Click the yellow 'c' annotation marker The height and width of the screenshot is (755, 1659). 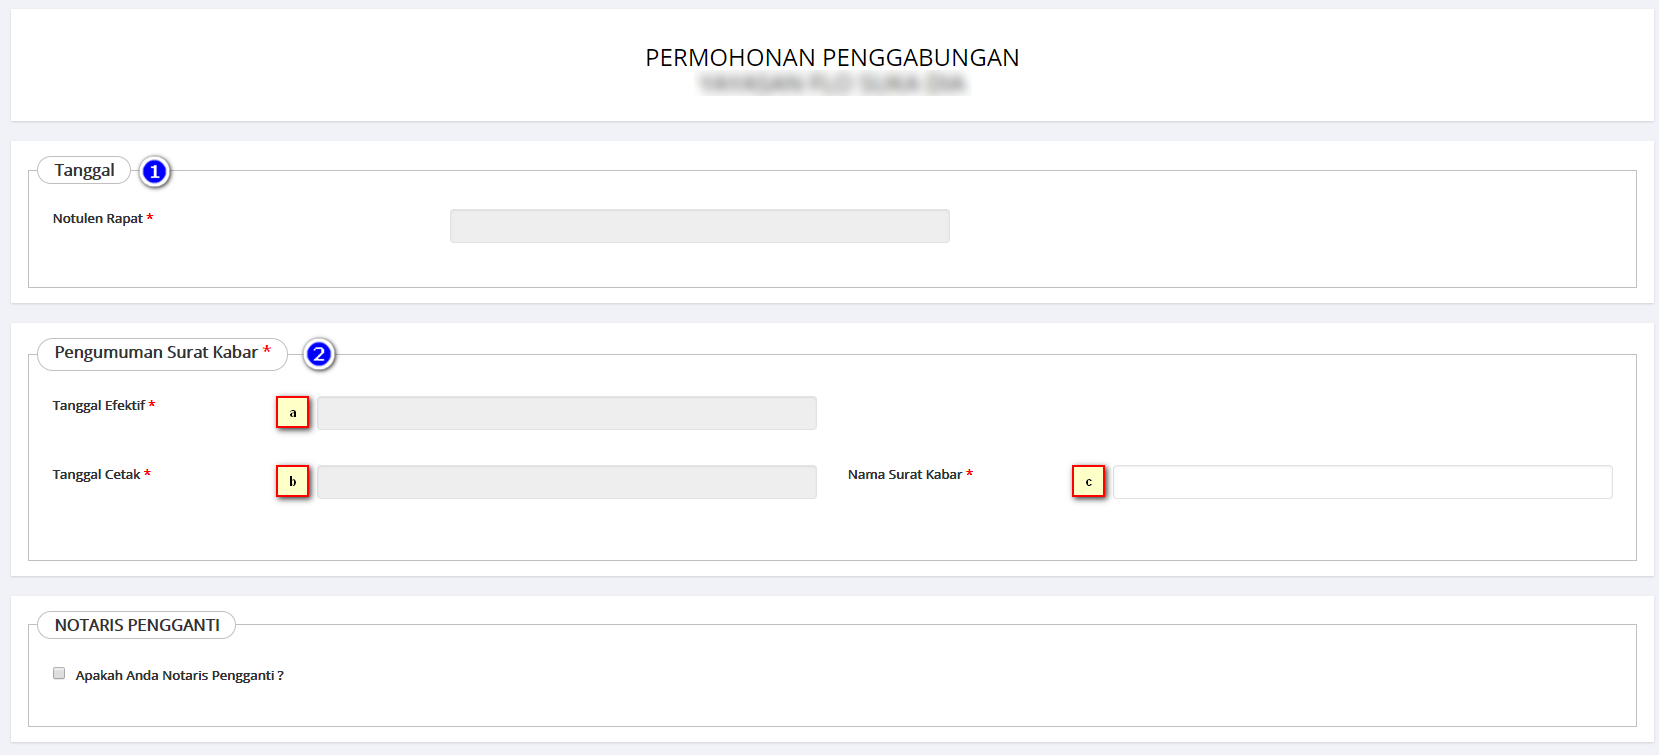[1089, 482]
